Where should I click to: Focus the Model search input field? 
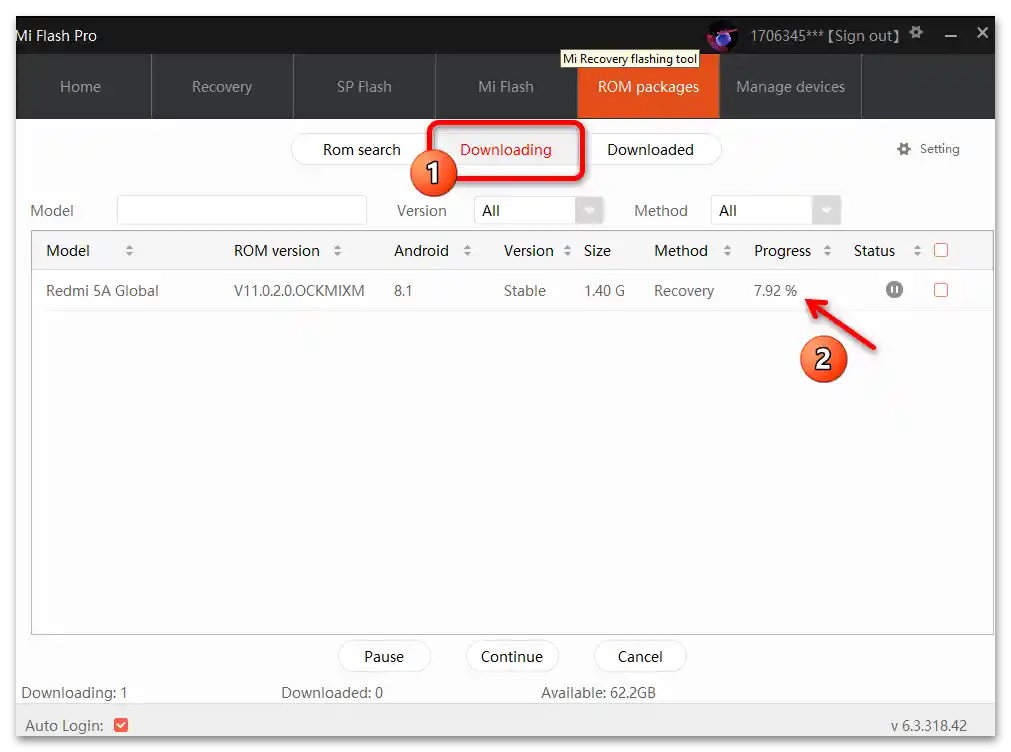[x=242, y=210]
